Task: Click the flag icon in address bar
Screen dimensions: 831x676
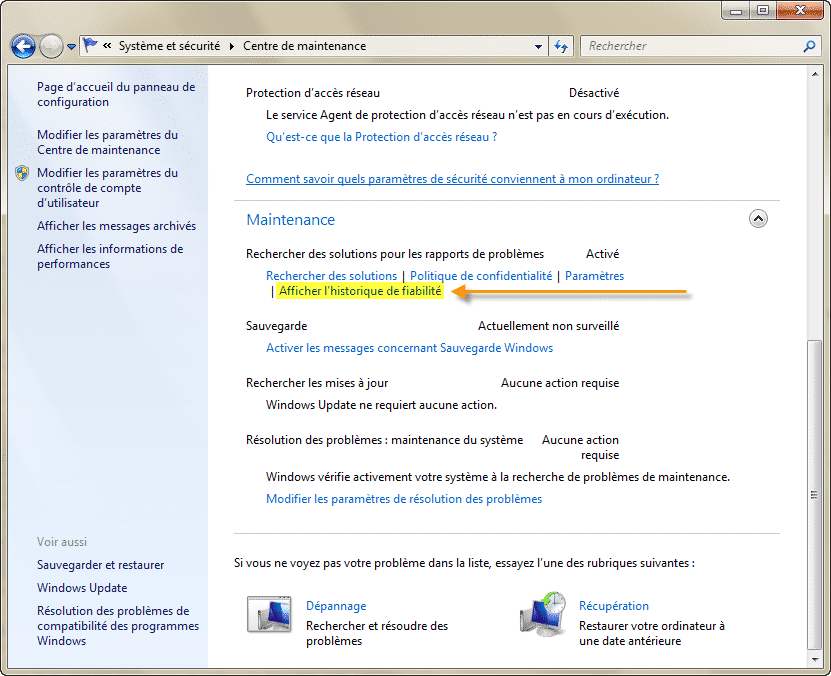Action: coord(91,46)
